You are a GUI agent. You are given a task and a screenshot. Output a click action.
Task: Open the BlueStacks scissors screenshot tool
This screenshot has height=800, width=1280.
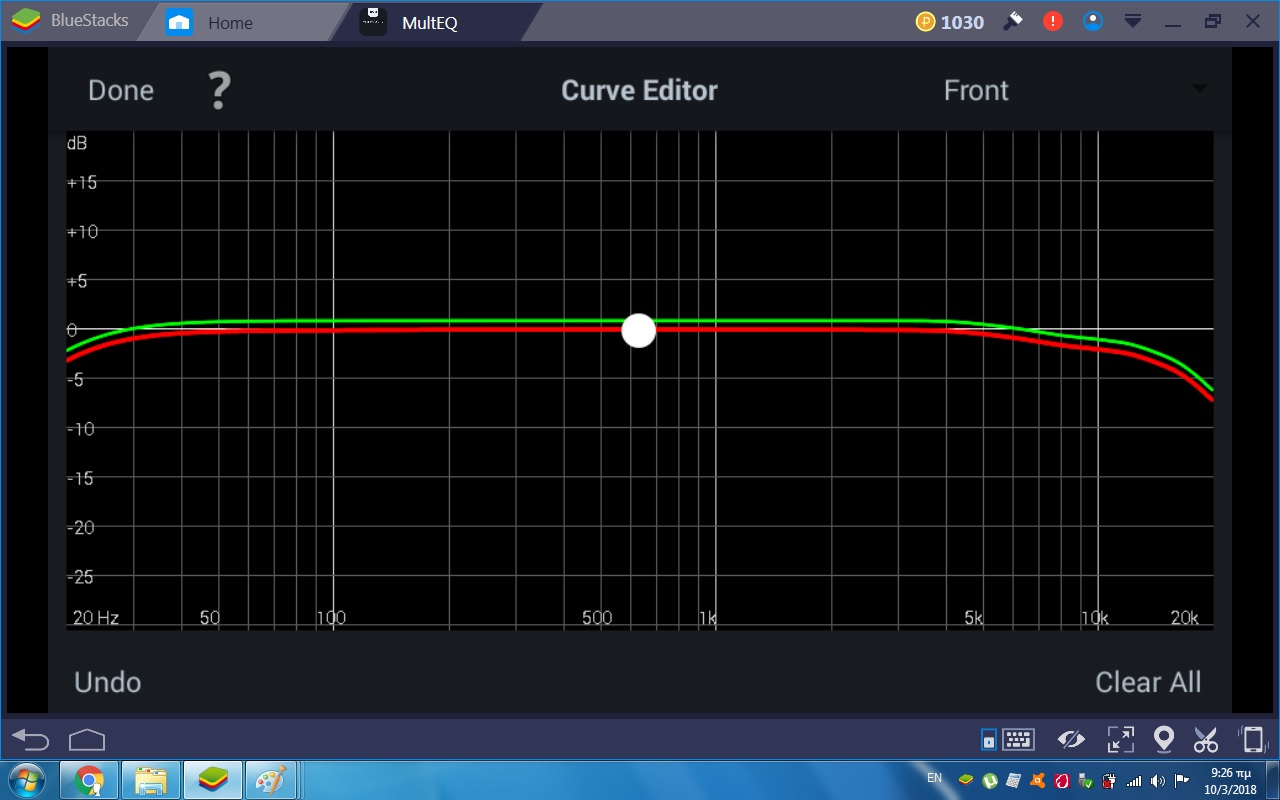1206,740
